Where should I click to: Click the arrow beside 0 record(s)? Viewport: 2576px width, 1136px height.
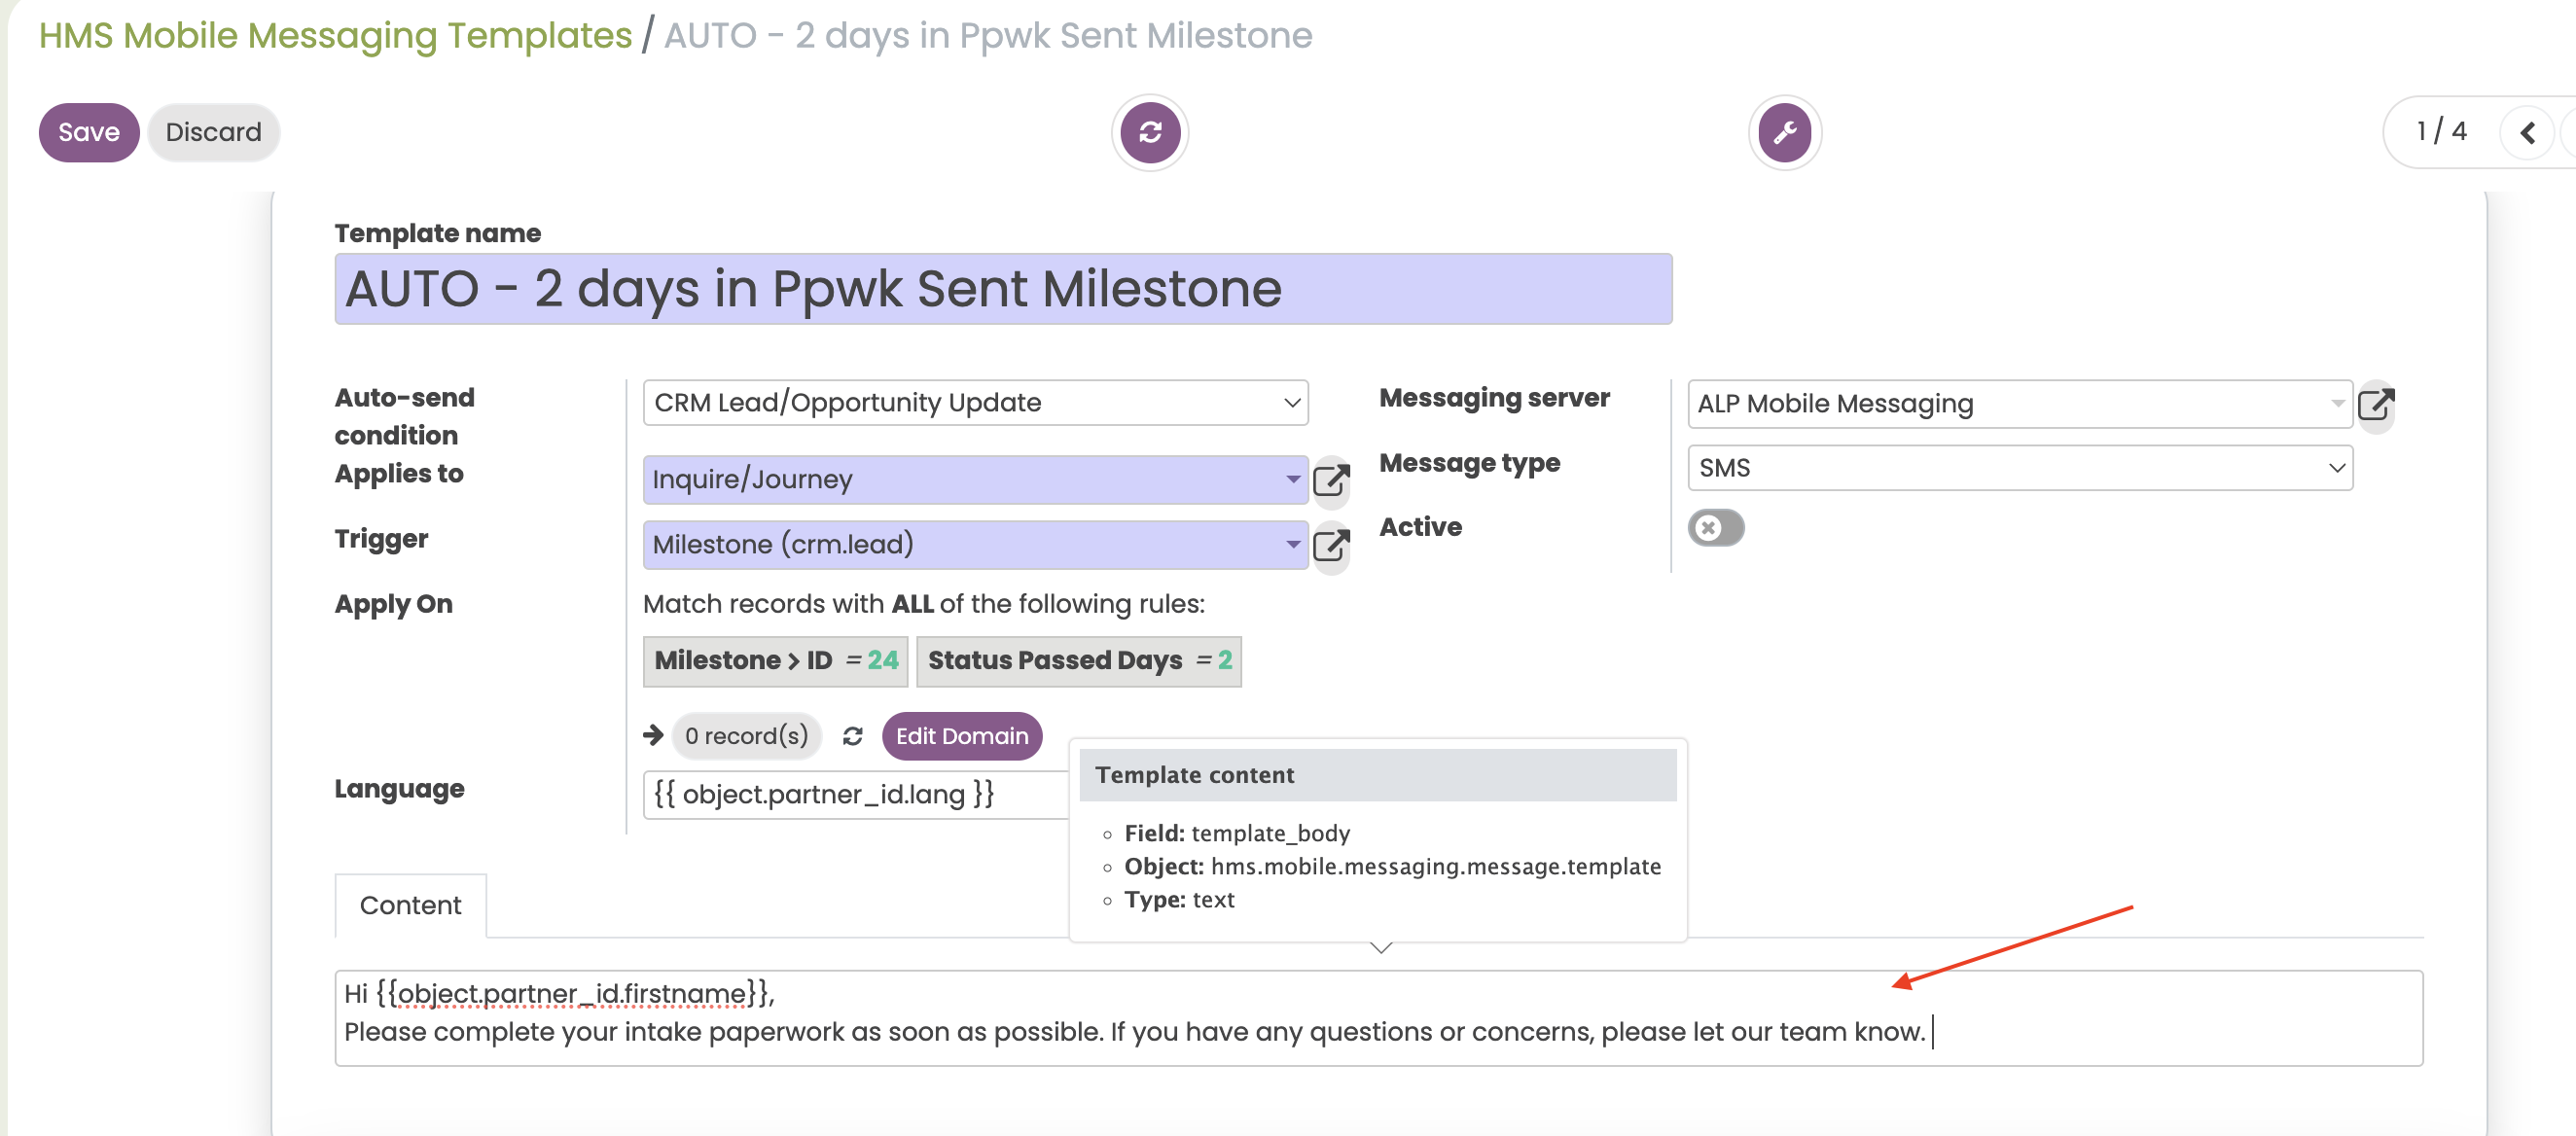pyautogui.click(x=653, y=735)
